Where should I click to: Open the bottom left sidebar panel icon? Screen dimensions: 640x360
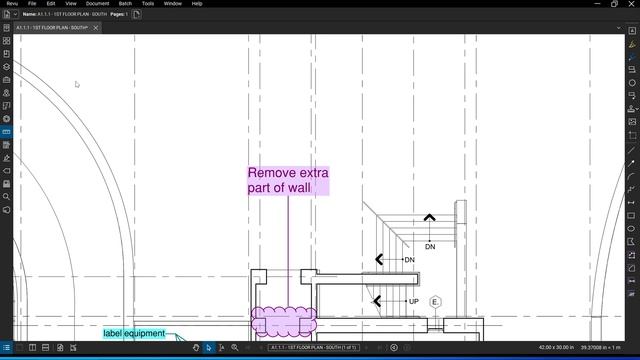point(6,210)
